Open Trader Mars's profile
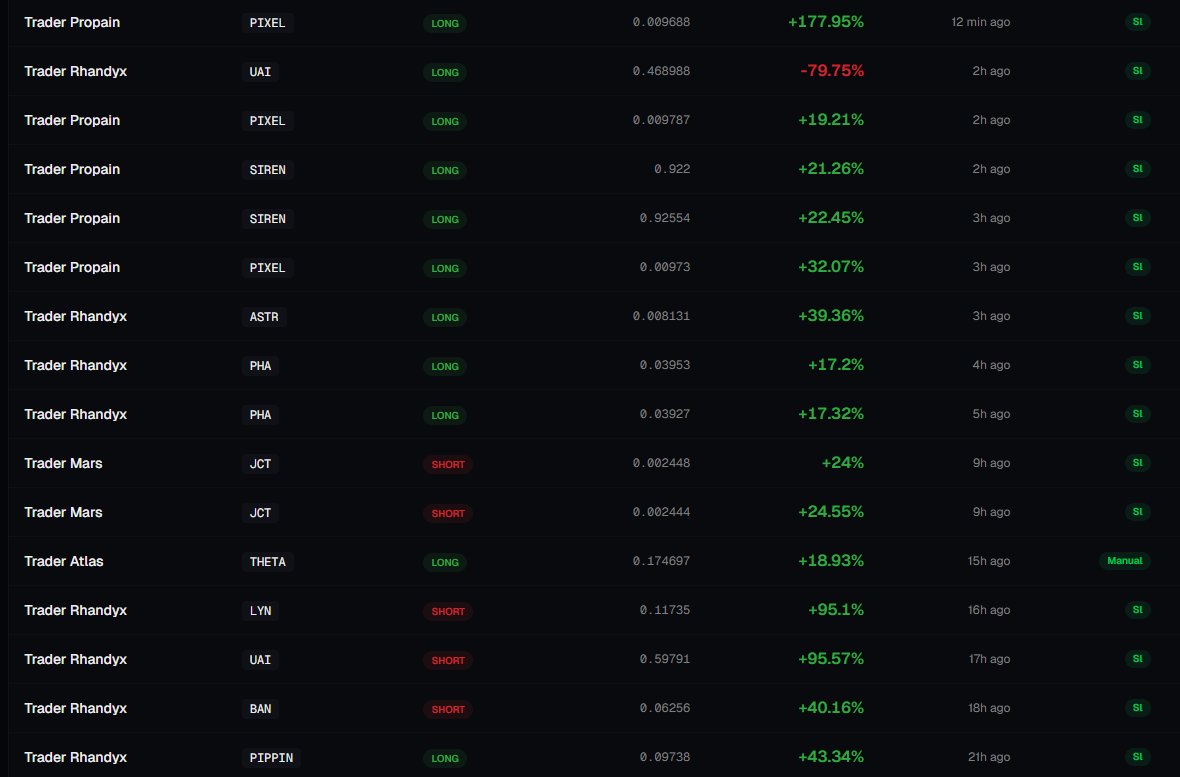 (x=63, y=463)
